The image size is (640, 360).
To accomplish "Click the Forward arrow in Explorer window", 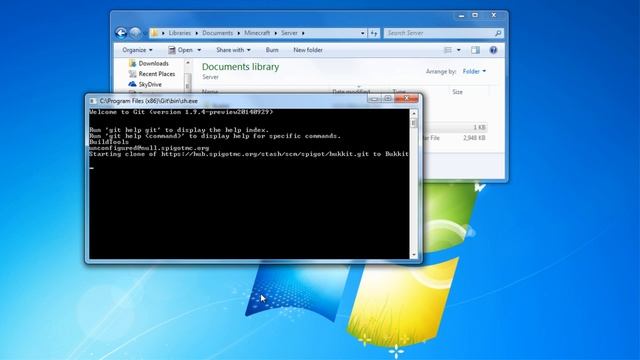I will coord(135,33).
